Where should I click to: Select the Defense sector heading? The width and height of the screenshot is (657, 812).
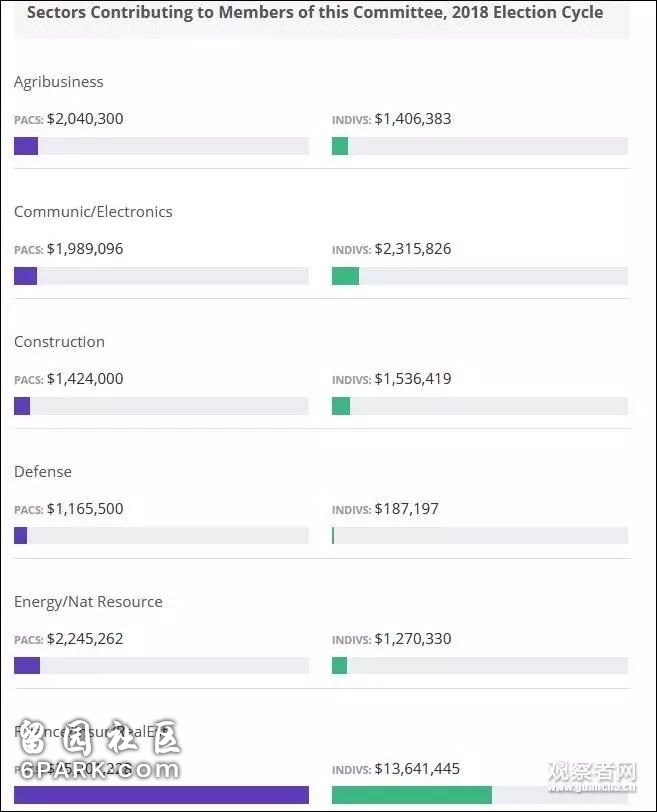pyautogui.click(x=43, y=472)
